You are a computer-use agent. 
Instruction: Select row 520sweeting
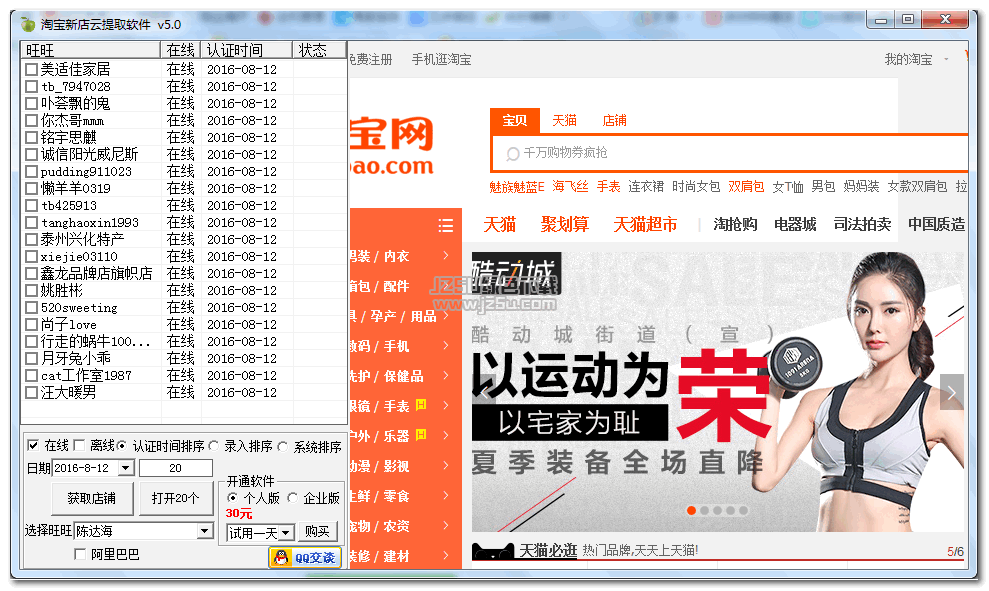(184, 308)
